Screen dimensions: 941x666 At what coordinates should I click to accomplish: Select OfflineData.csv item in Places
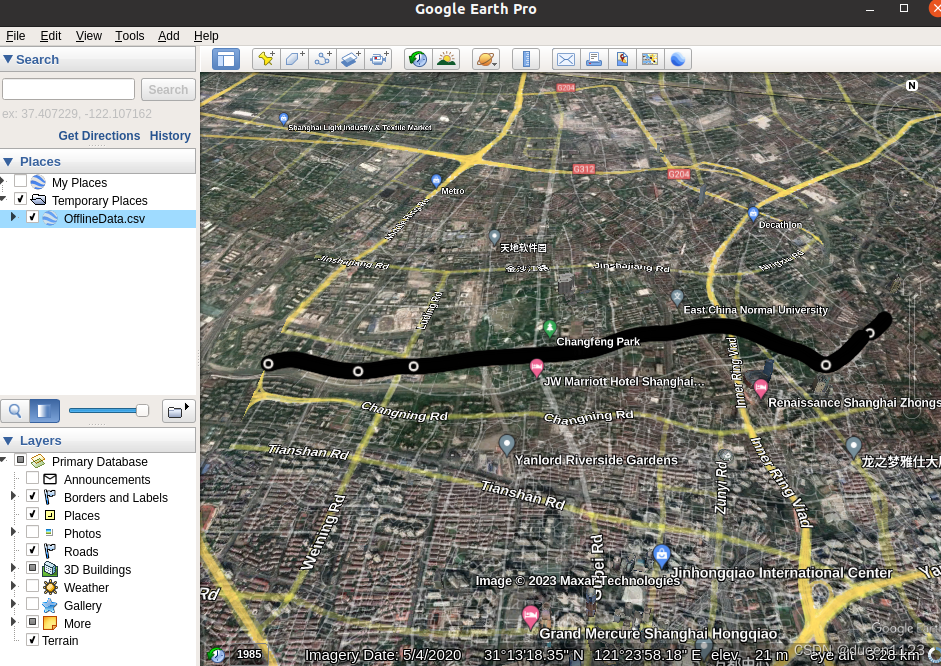(104, 218)
